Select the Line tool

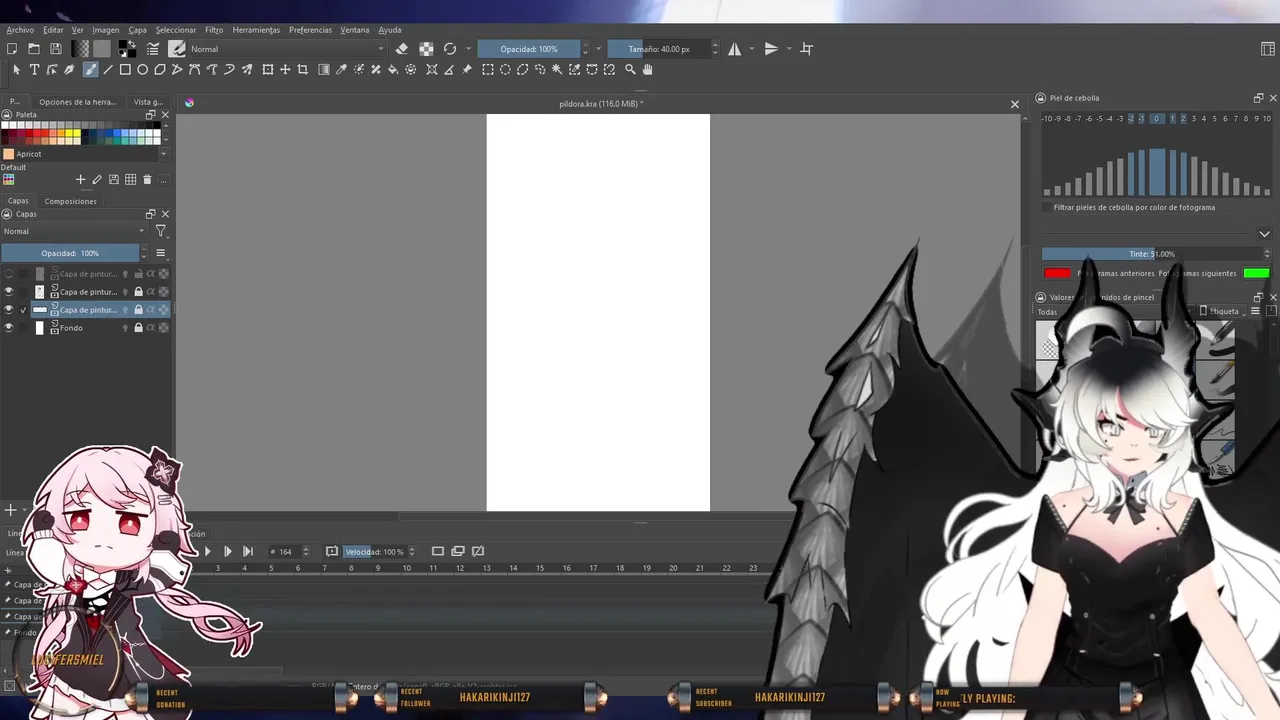click(108, 69)
